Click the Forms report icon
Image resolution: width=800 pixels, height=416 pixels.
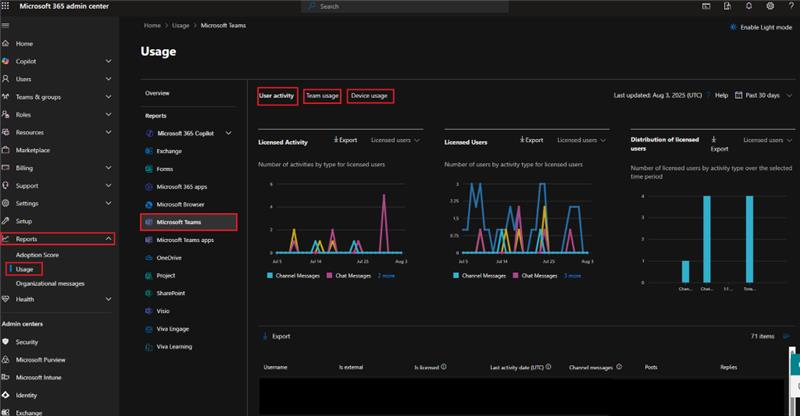(149, 169)
